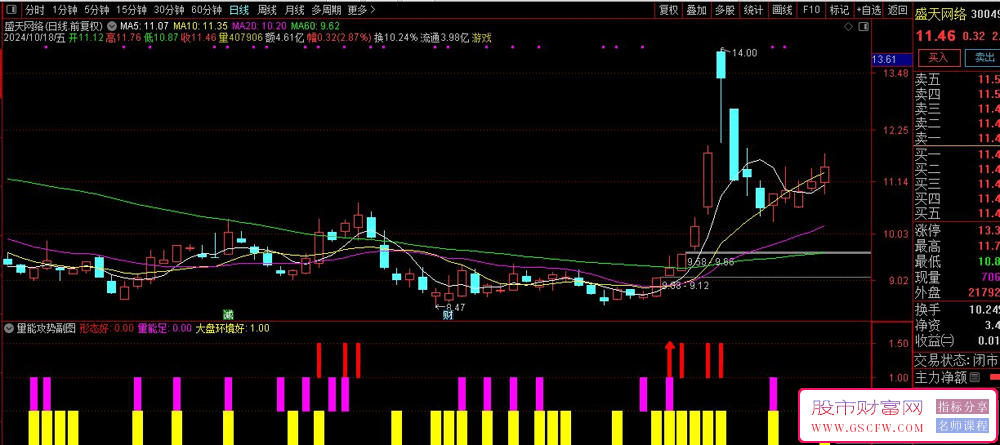The image size is (1000, 445).
Task: Click the 叠加 overlay button
Action: [696, 10]
